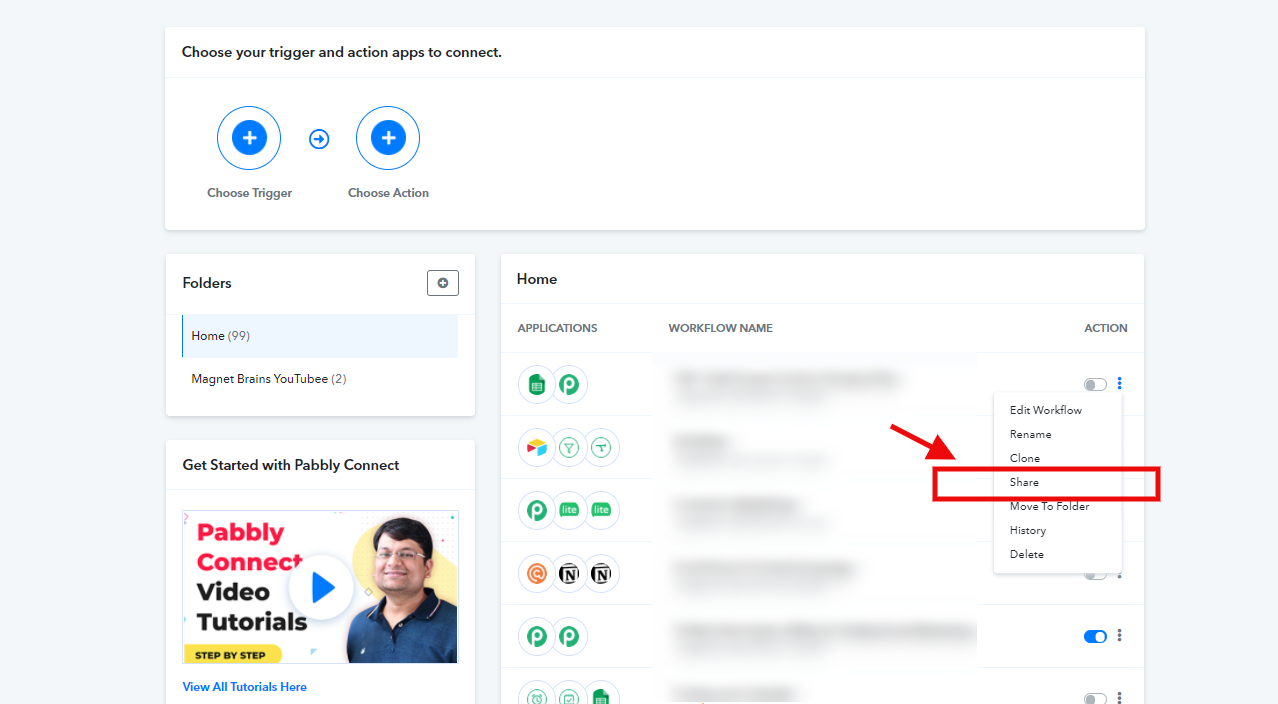Select Edit Workflow from the context menu

[x=1046, y=410]
